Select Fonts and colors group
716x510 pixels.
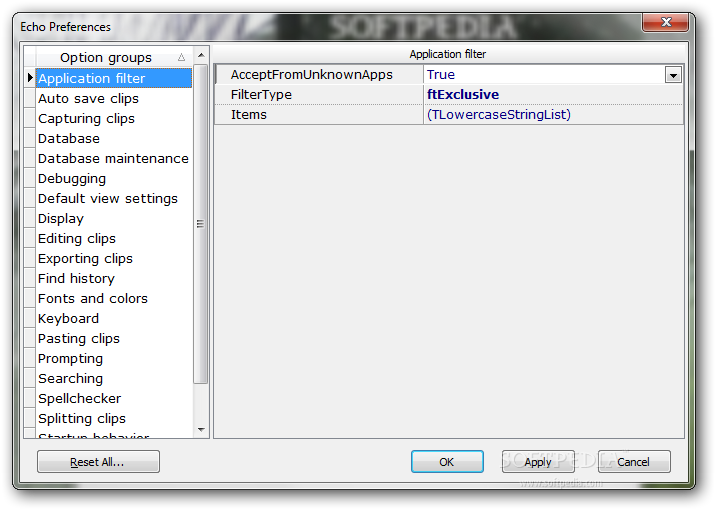pyautogui.click(x=114, y=299)
